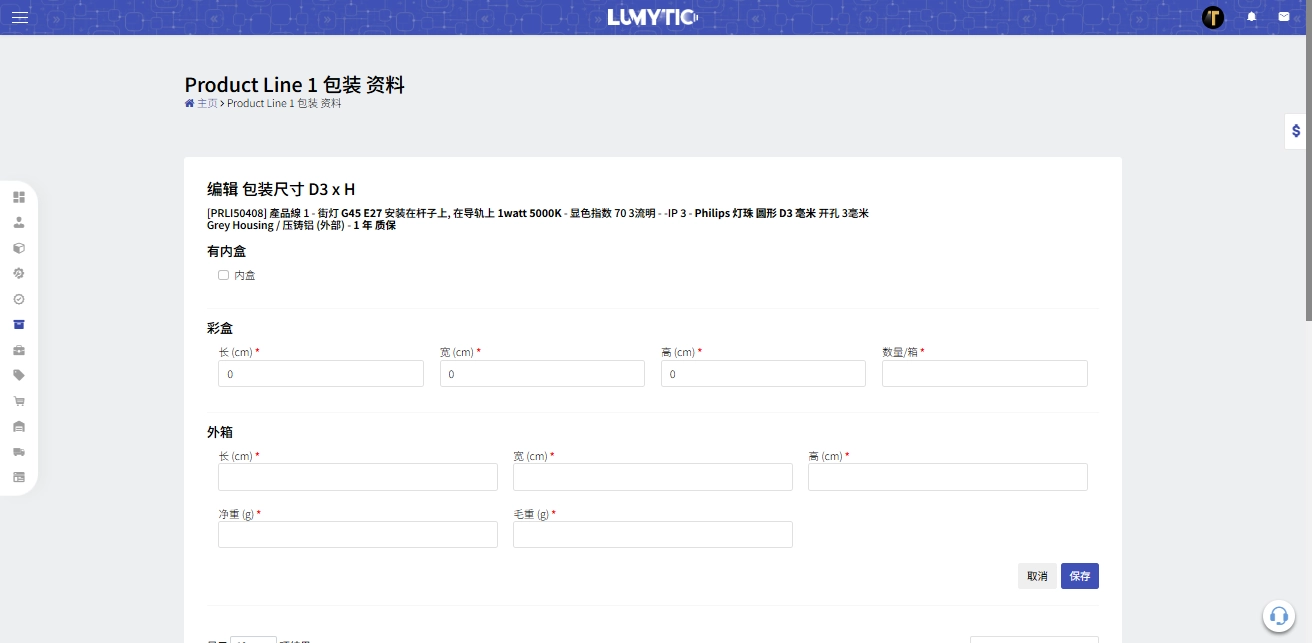The width and height of the screenshot is (1312, 643).
Task: Click the 外箱 净重 (g) input field
Action: click(357, 535)
